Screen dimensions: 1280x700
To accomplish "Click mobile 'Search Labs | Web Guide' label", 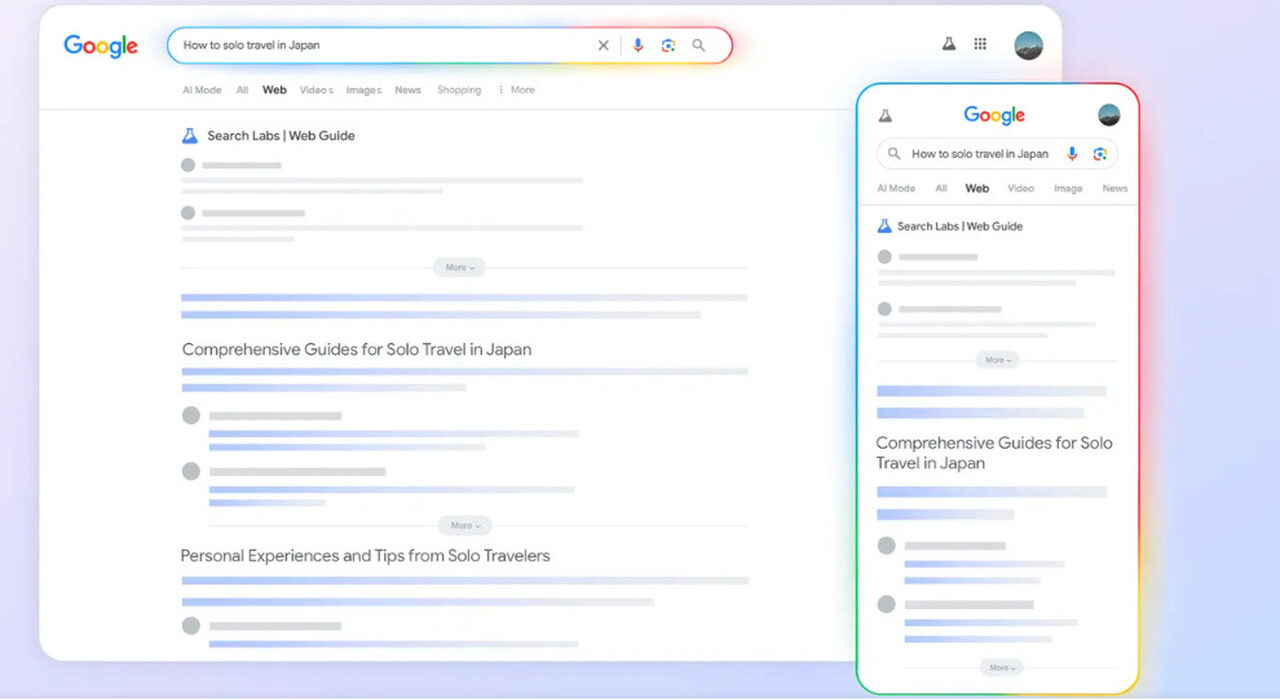I will pyautogui.click(x=960, y=226).
